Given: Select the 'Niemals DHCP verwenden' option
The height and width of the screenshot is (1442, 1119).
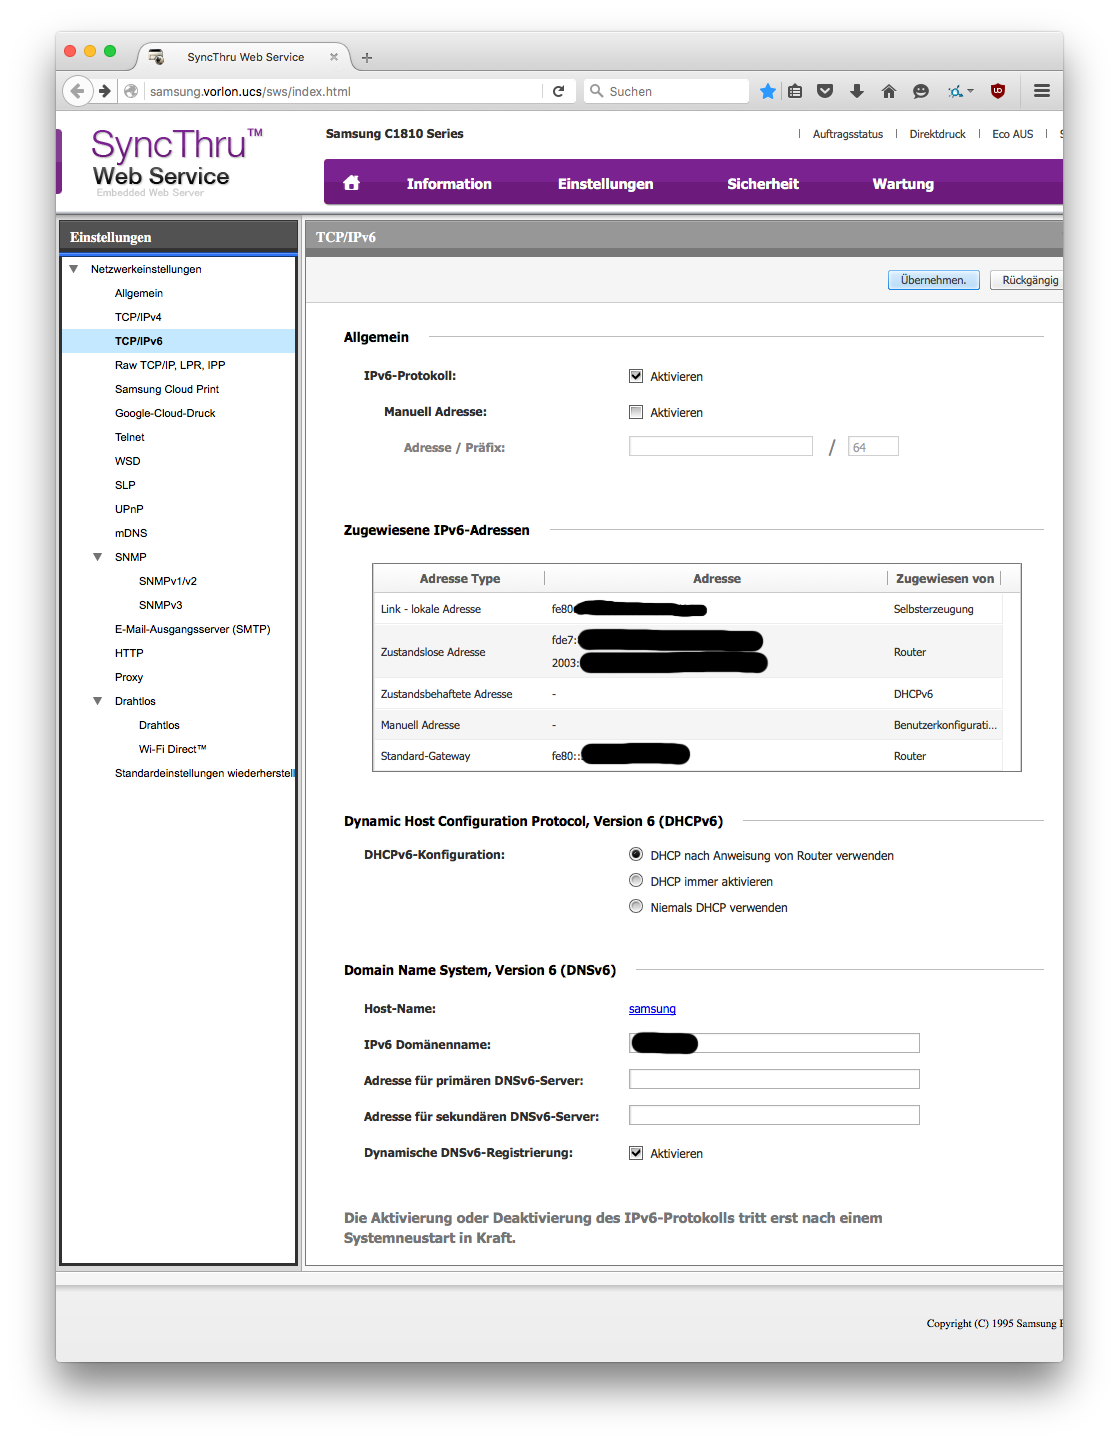Looking at the screenshot, I should 636,907.
